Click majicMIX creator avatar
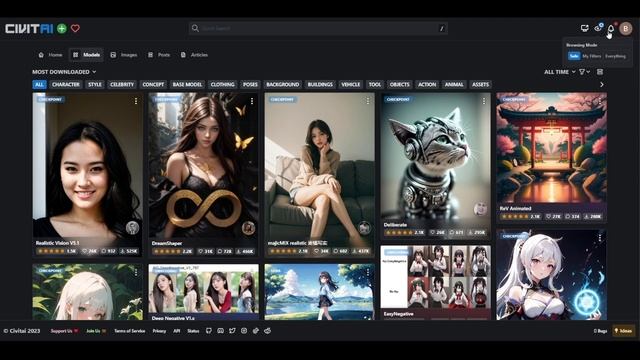The height and width of the screenshot is (360, 640). pos(364,228)
